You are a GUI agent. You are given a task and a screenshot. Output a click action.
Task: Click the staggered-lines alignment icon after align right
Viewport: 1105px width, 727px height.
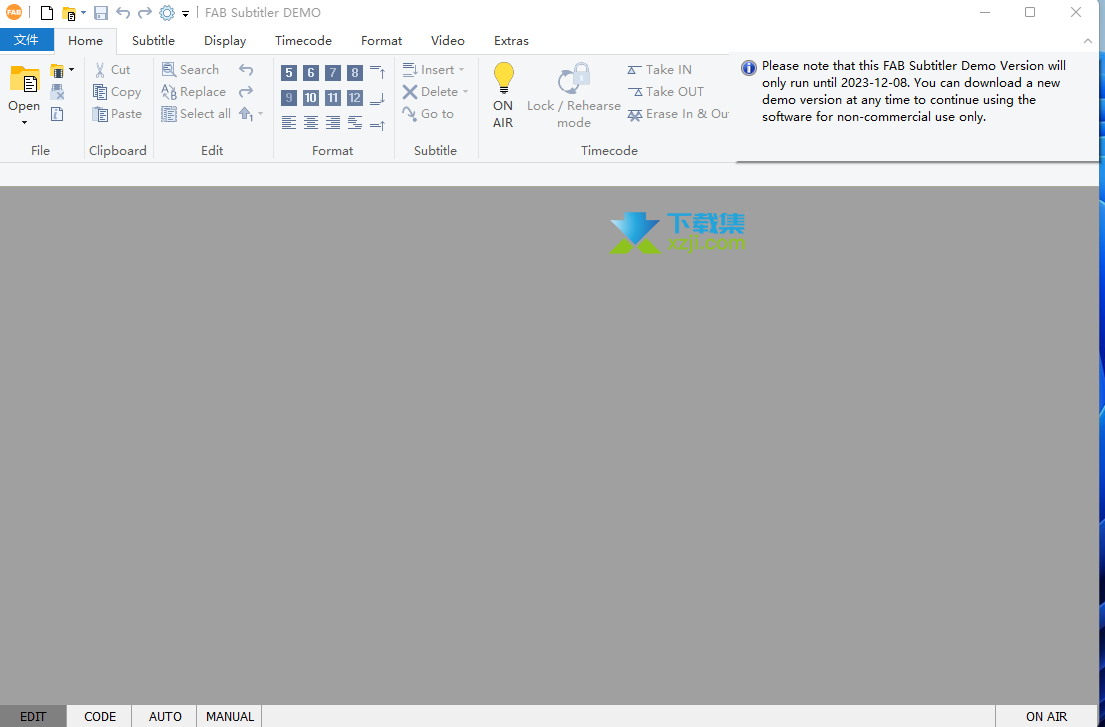[x=354, y=123]
